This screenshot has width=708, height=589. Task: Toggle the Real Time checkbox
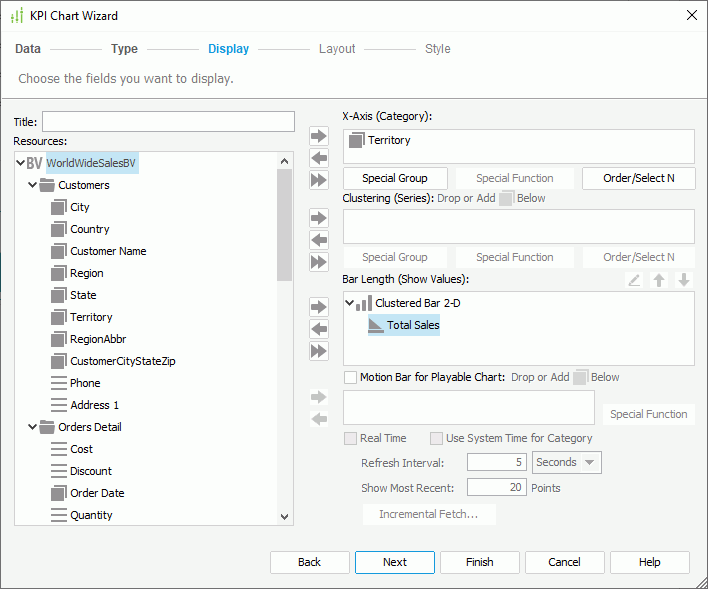[x=350, y=438]
